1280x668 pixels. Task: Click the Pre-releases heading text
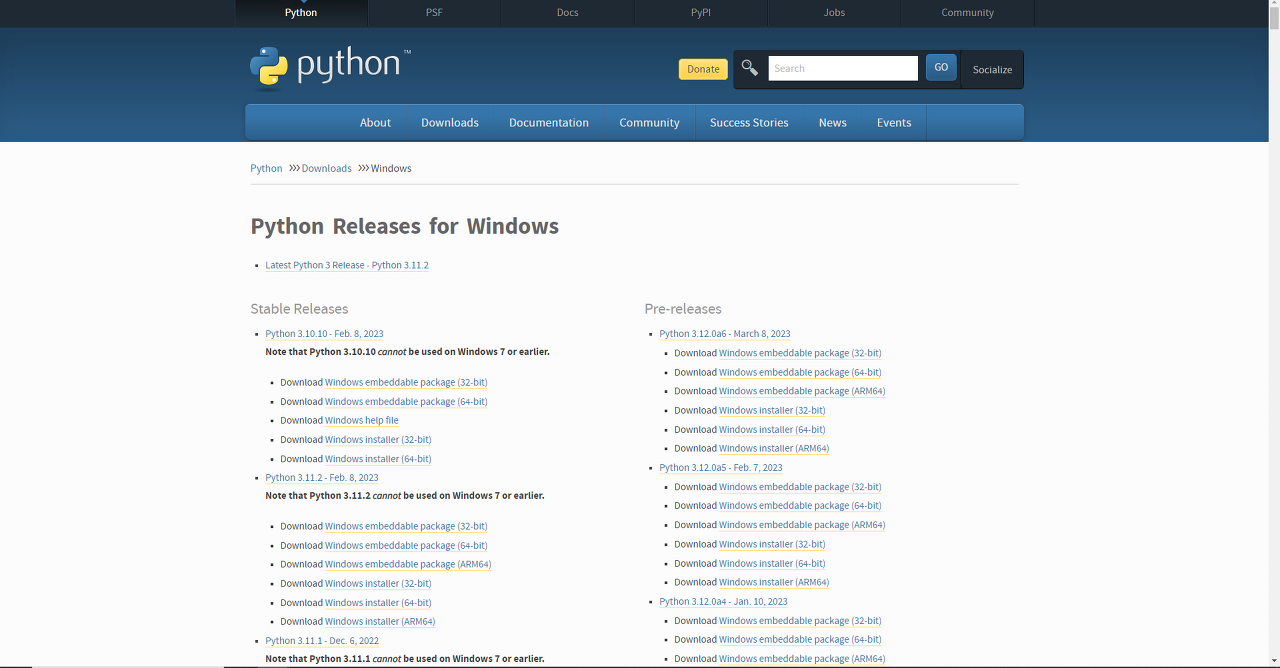tap(683, 309)
